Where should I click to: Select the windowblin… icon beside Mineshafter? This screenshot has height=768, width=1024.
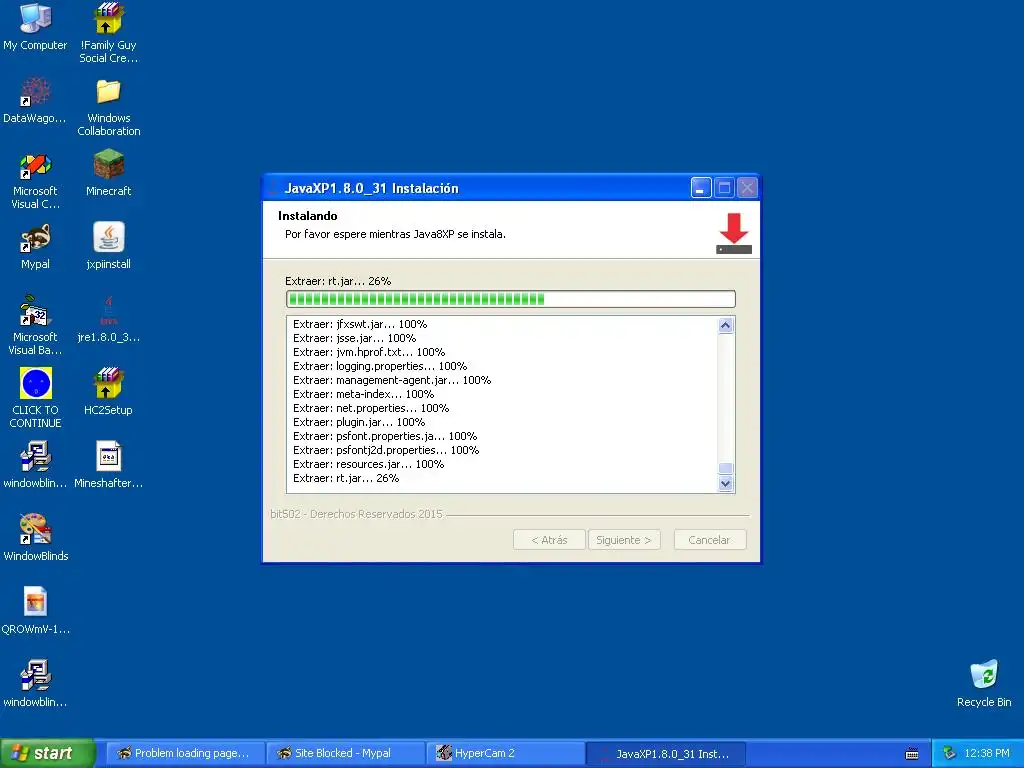pyautogui.click(x=35, y=456)
